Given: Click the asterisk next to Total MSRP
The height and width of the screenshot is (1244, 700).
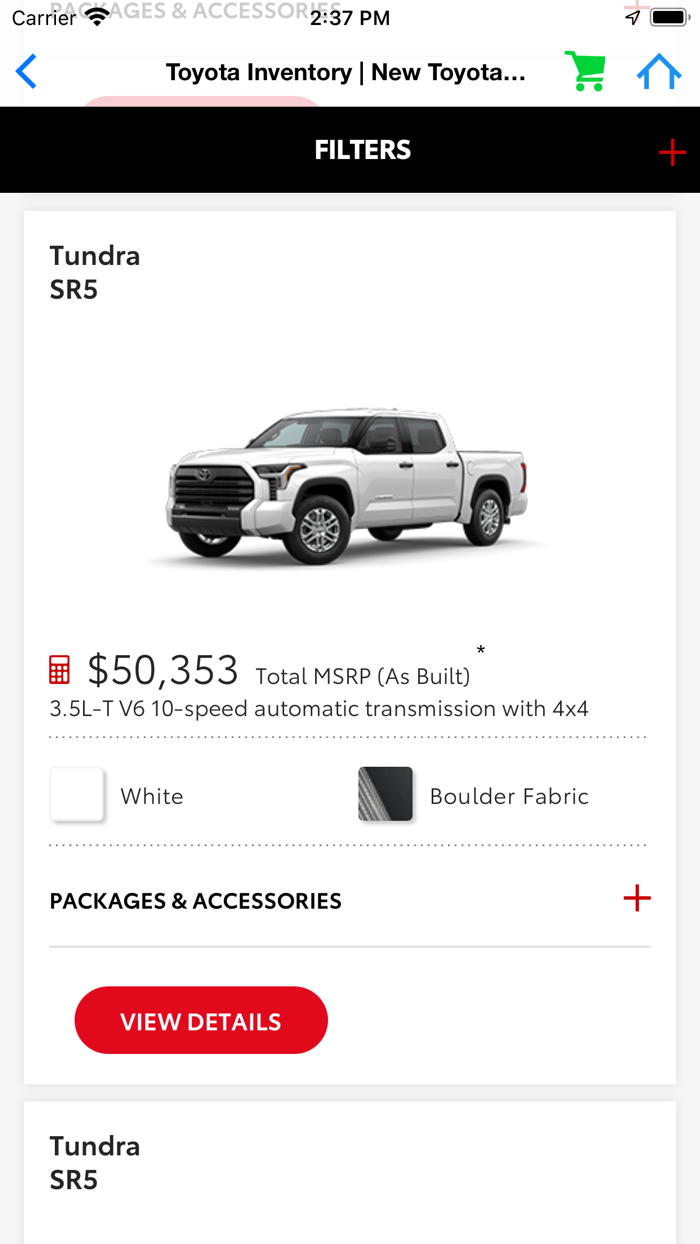Looking at the screenshot, I should 481,651.
